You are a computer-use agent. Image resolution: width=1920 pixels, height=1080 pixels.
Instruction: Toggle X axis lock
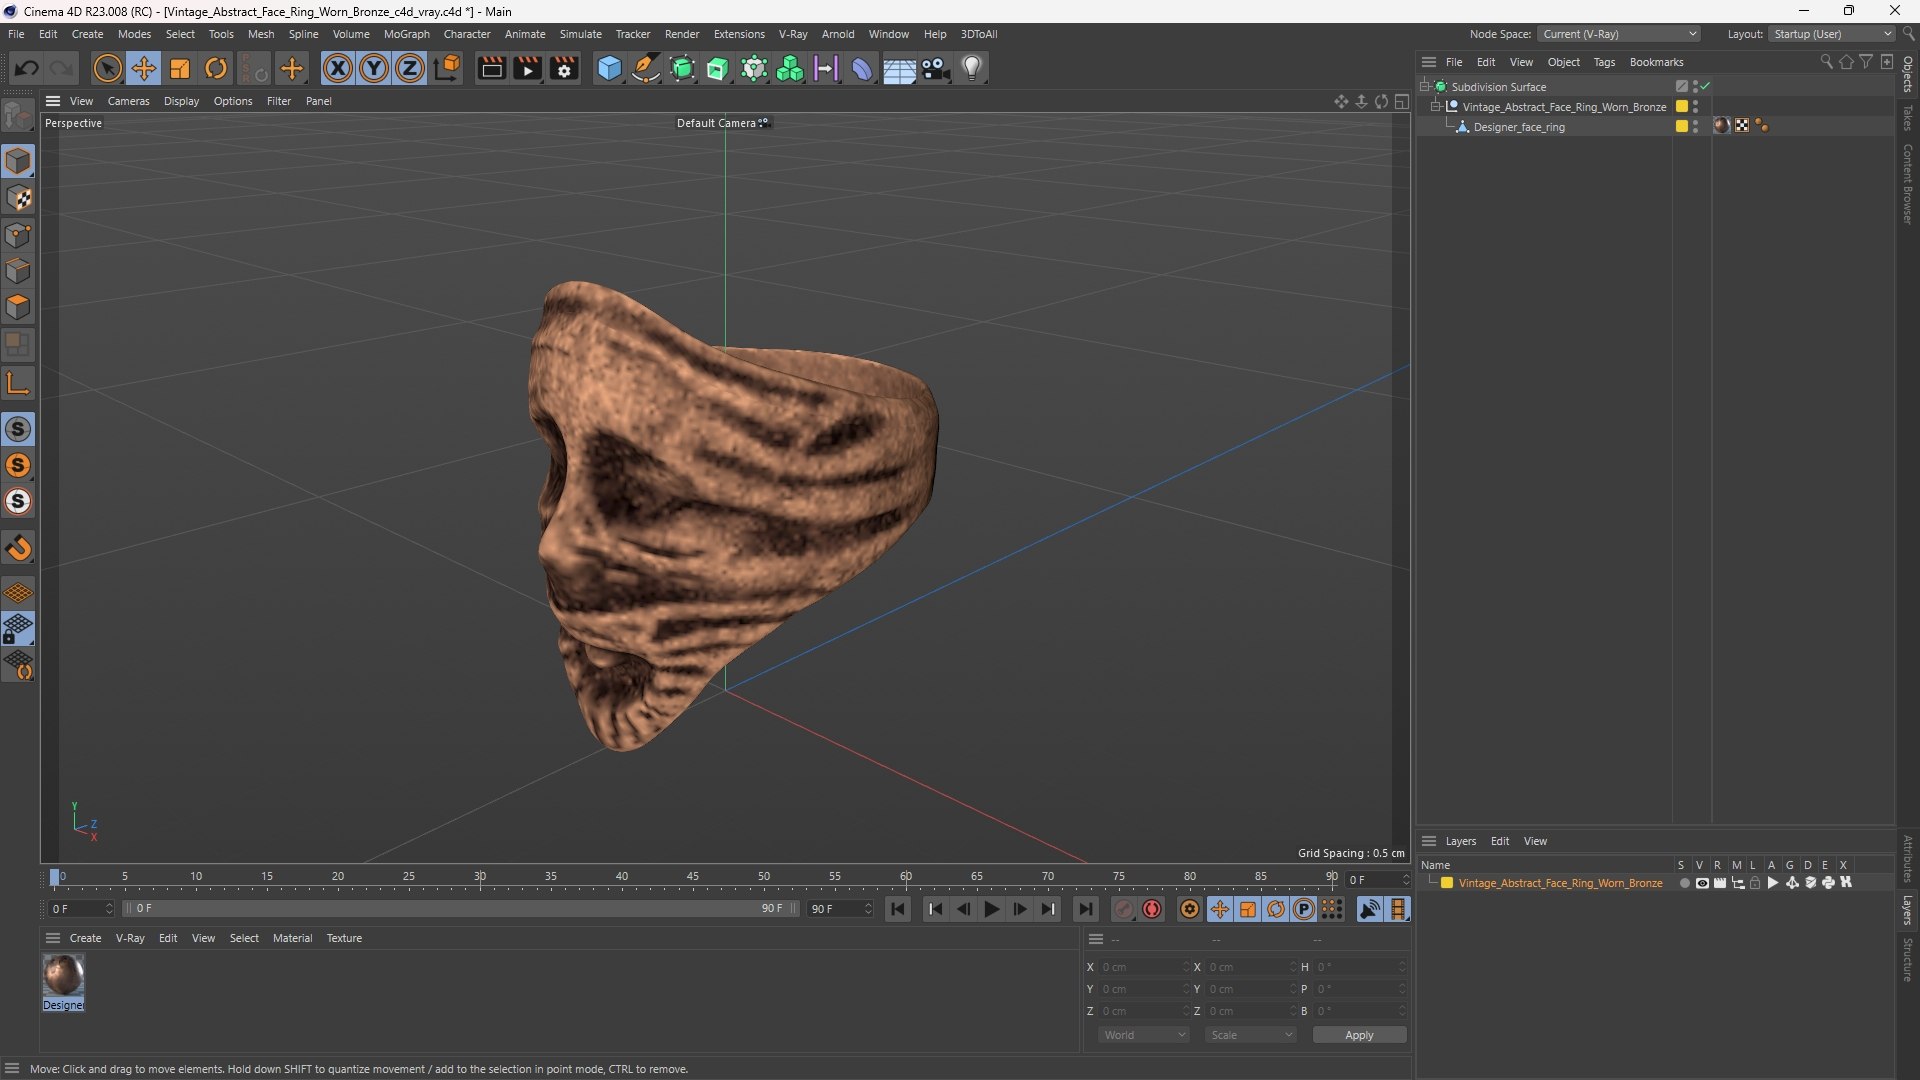[x=338, y=68]
